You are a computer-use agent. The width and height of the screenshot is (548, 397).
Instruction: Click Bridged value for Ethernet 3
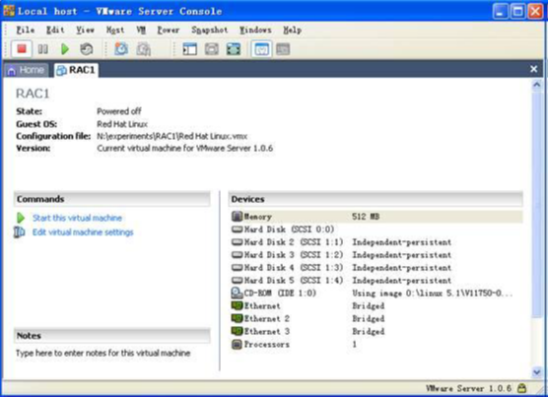tap(368, 331)
